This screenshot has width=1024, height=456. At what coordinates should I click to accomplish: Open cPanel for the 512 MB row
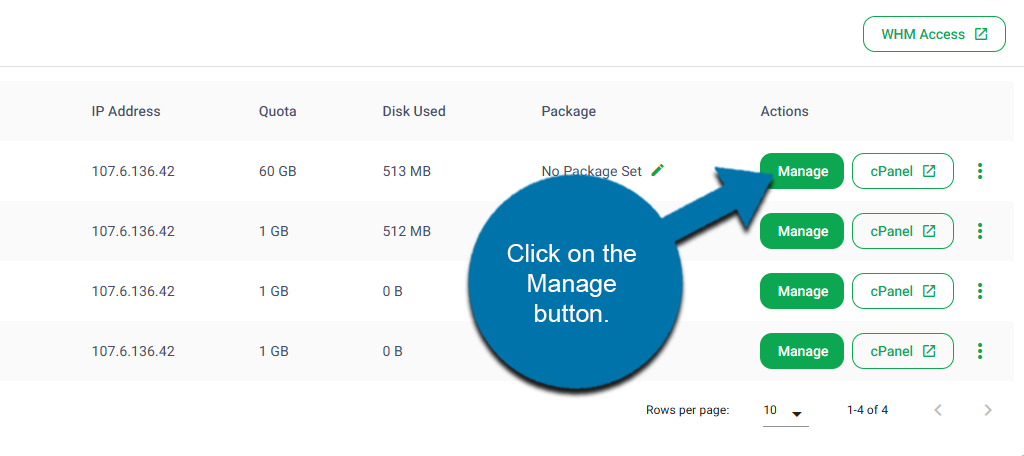[902, 231]
